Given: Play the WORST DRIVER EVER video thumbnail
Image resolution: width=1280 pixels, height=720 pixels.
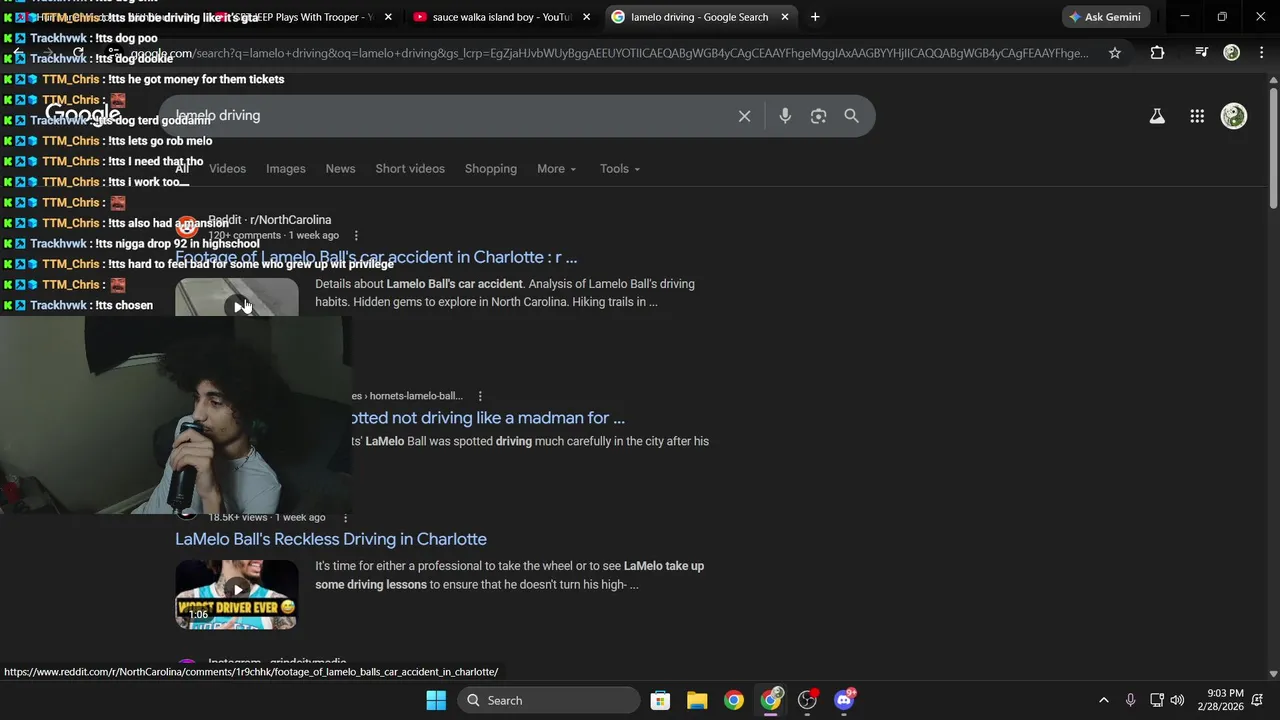Looking at the screenshot, I should pyautogui.click(x=237, y=594).
